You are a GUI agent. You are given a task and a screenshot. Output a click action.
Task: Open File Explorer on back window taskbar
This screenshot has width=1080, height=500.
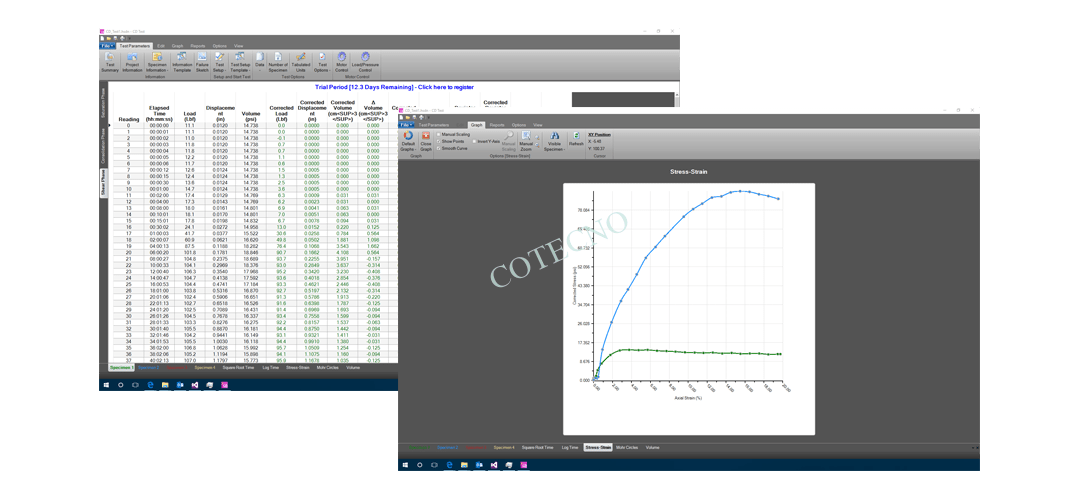(x=165, y=386)
